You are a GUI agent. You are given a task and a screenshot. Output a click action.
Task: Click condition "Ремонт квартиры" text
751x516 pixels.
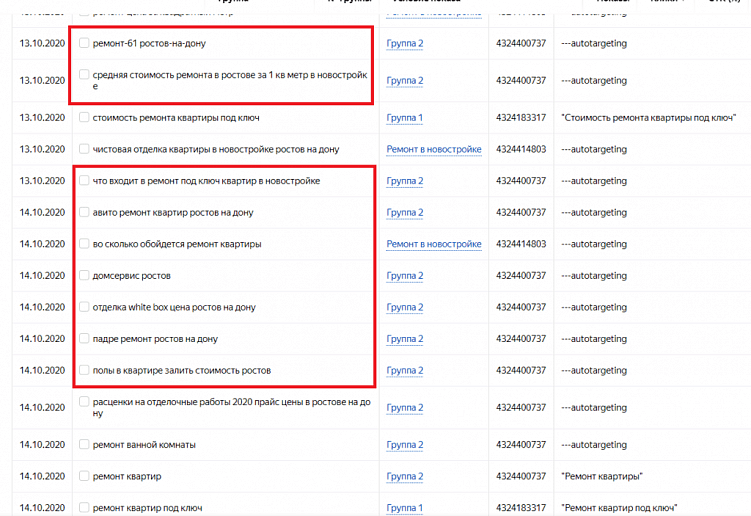pos(602,477)
